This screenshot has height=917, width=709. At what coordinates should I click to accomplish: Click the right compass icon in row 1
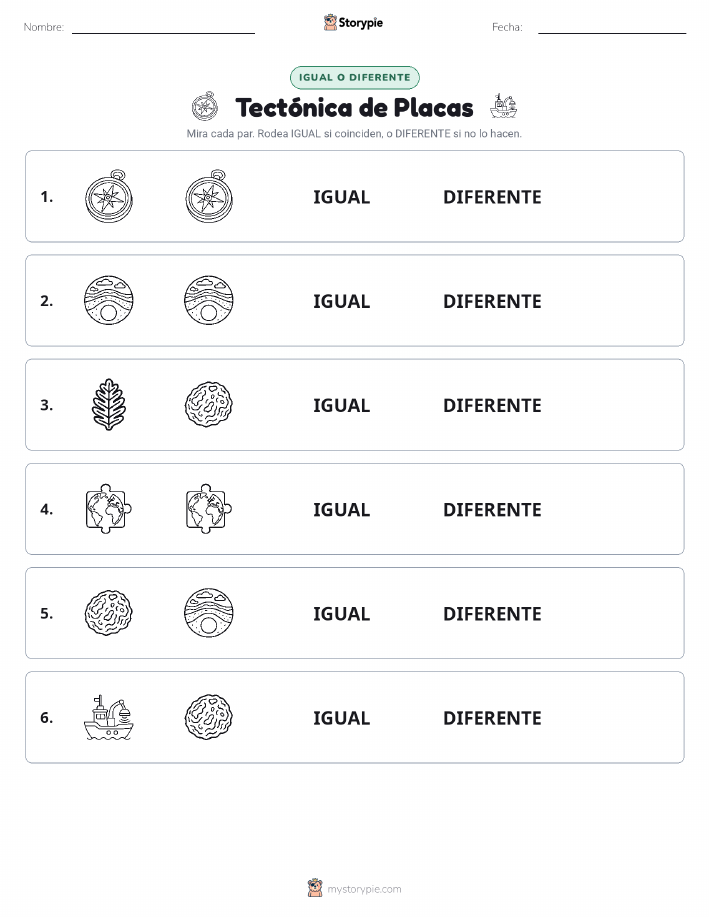[x=209, y=196]
